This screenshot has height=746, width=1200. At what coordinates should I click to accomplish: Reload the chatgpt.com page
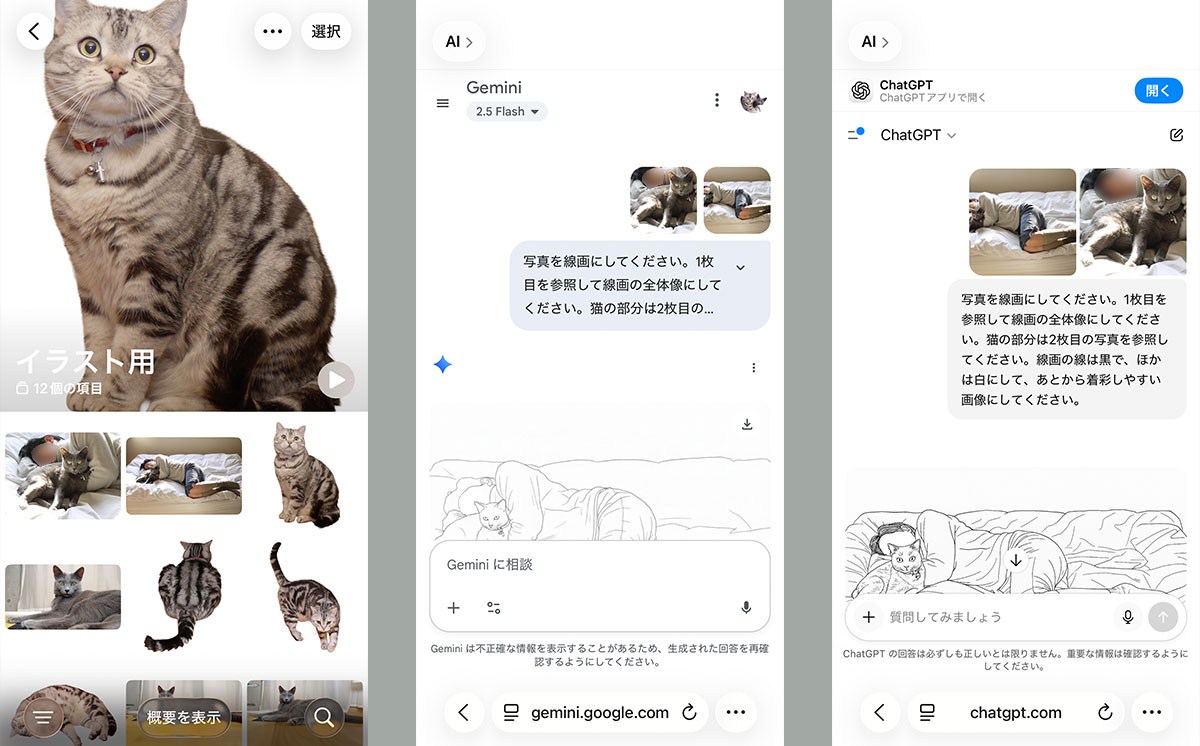(x=1104, y=712)
